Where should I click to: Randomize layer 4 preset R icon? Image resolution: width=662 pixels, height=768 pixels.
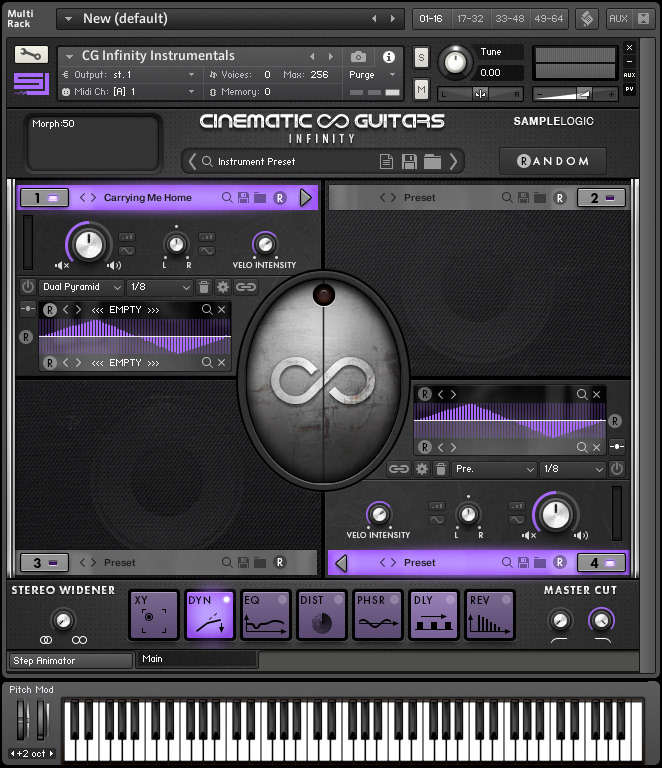point(560,562)
